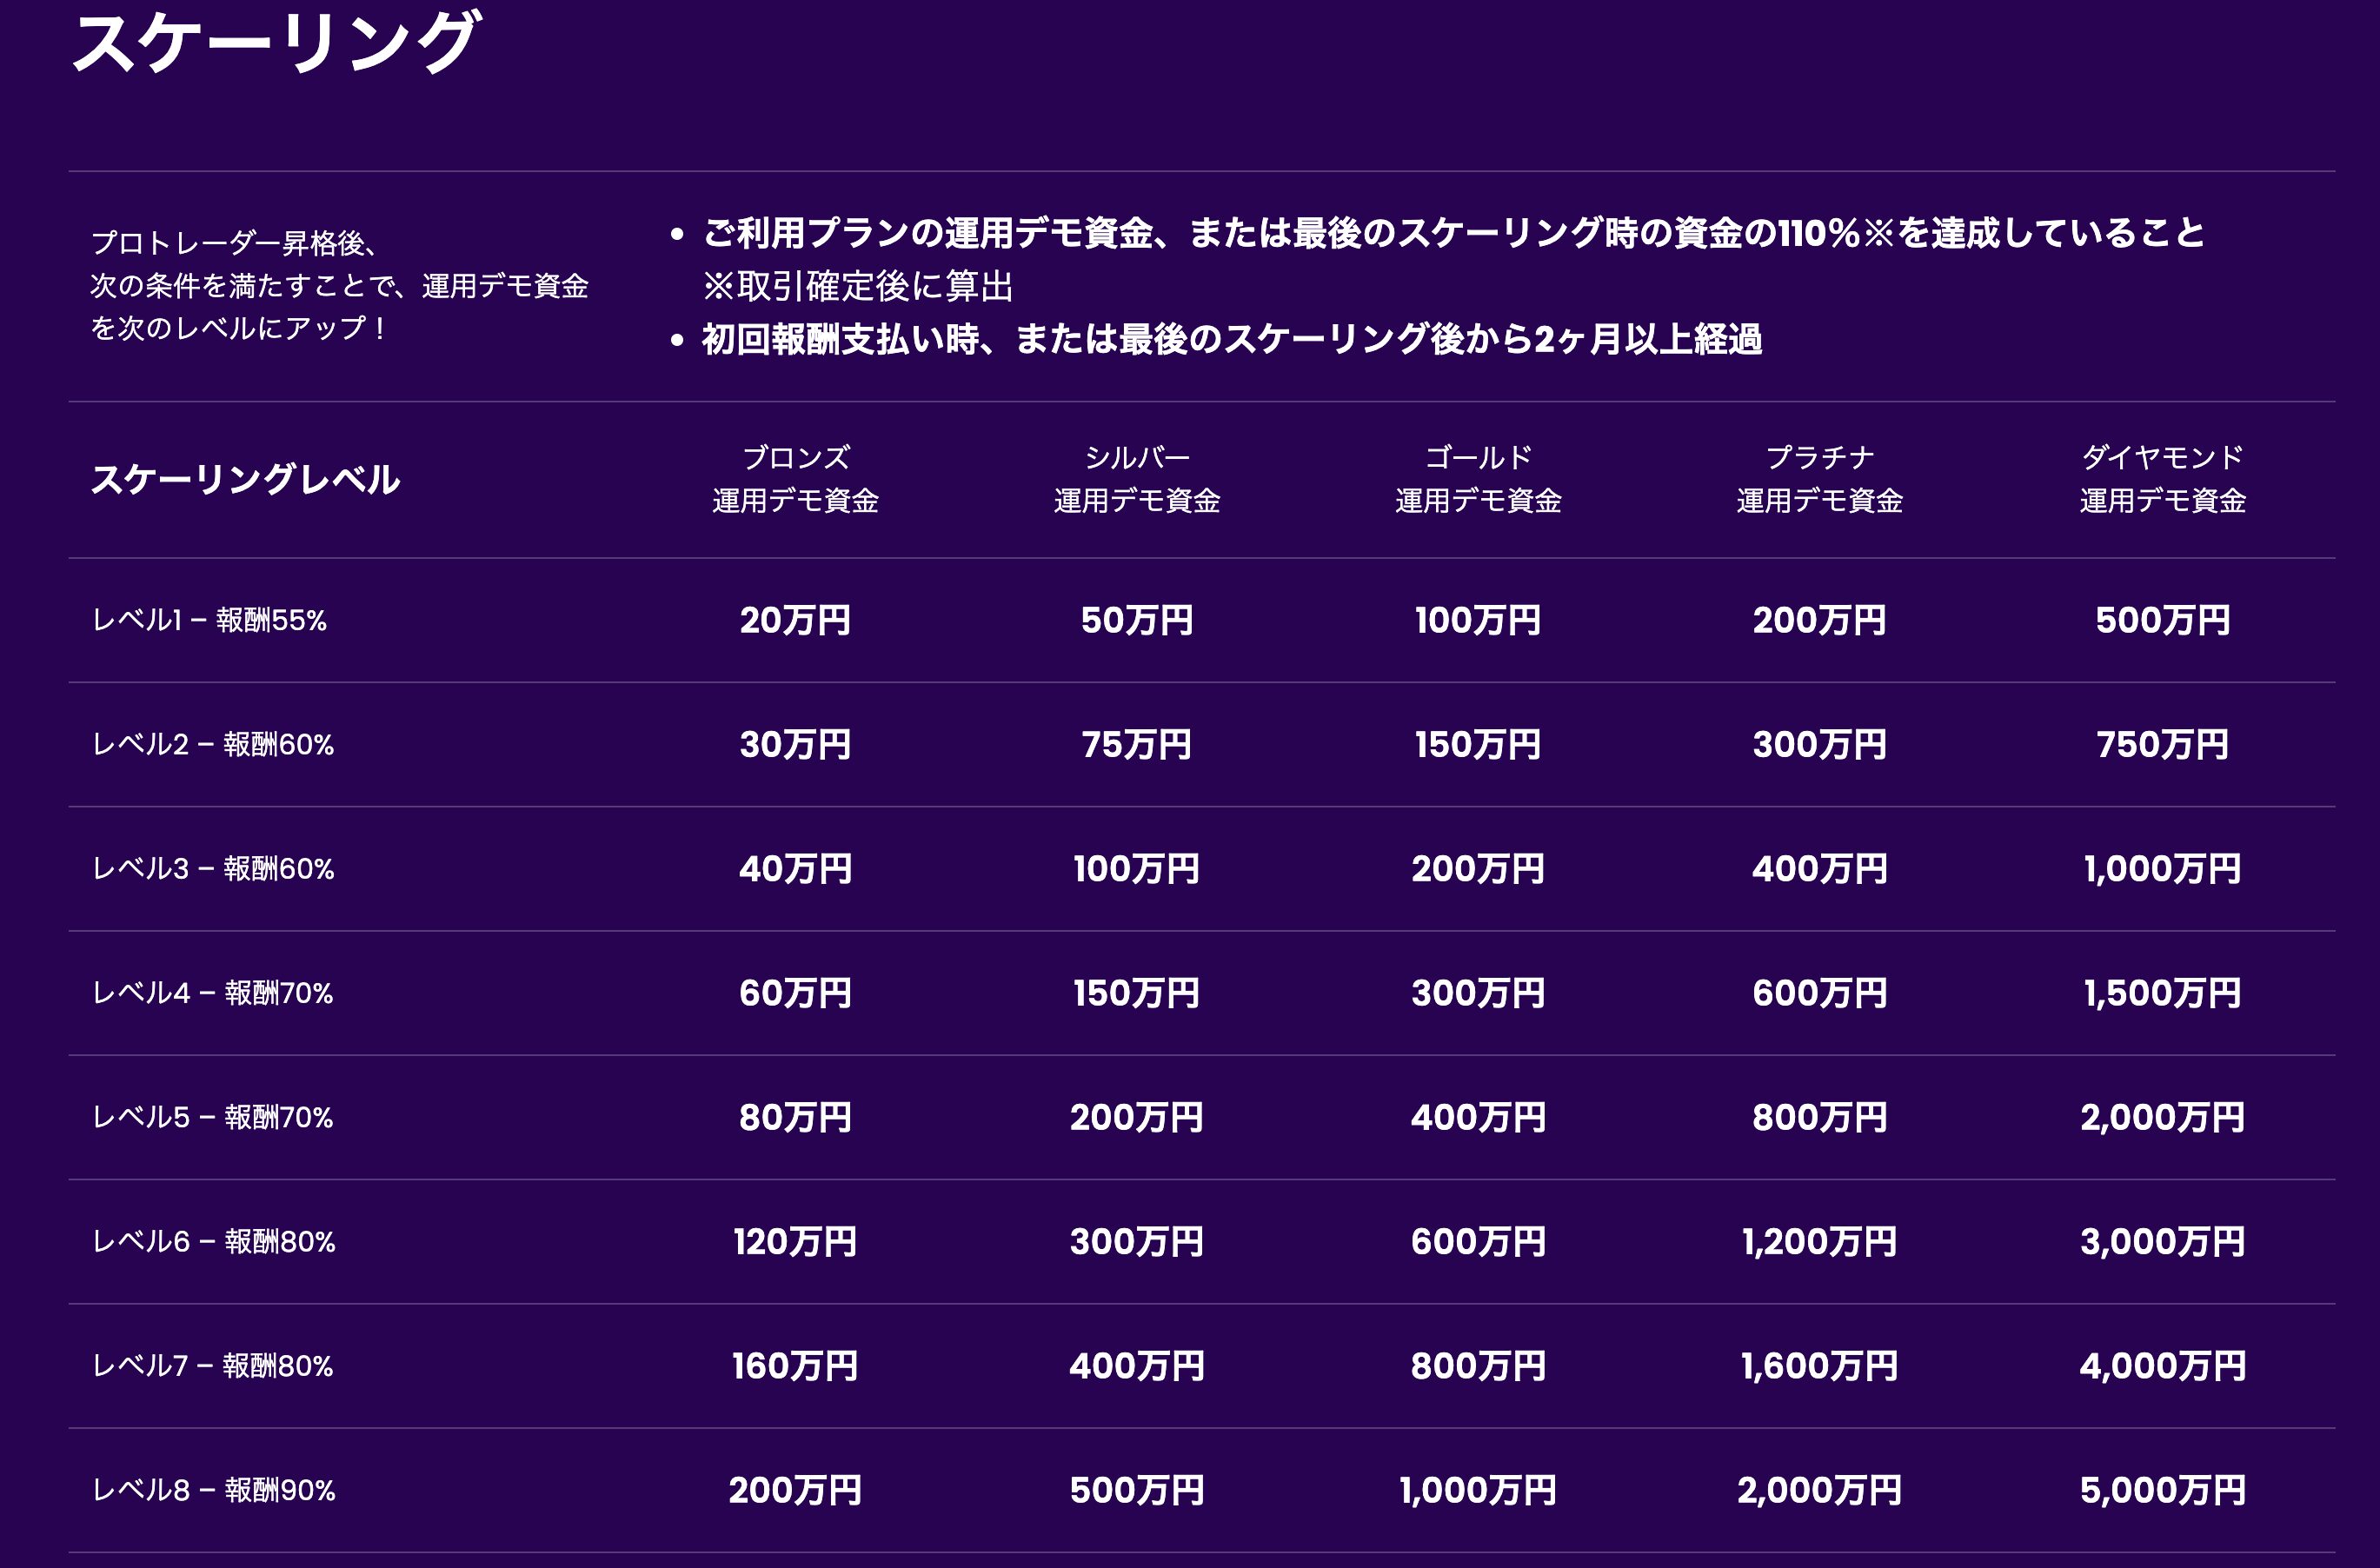Click the 1,200万円 Platinum level 6 cell
The image size is (2380, 1568).
click(1819, 1241)
